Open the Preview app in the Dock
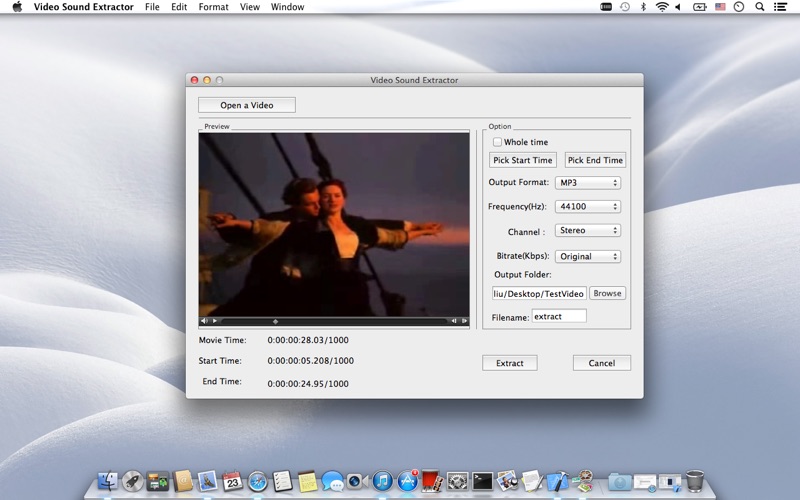Viewport: 800px width, 500px height. 507,481
